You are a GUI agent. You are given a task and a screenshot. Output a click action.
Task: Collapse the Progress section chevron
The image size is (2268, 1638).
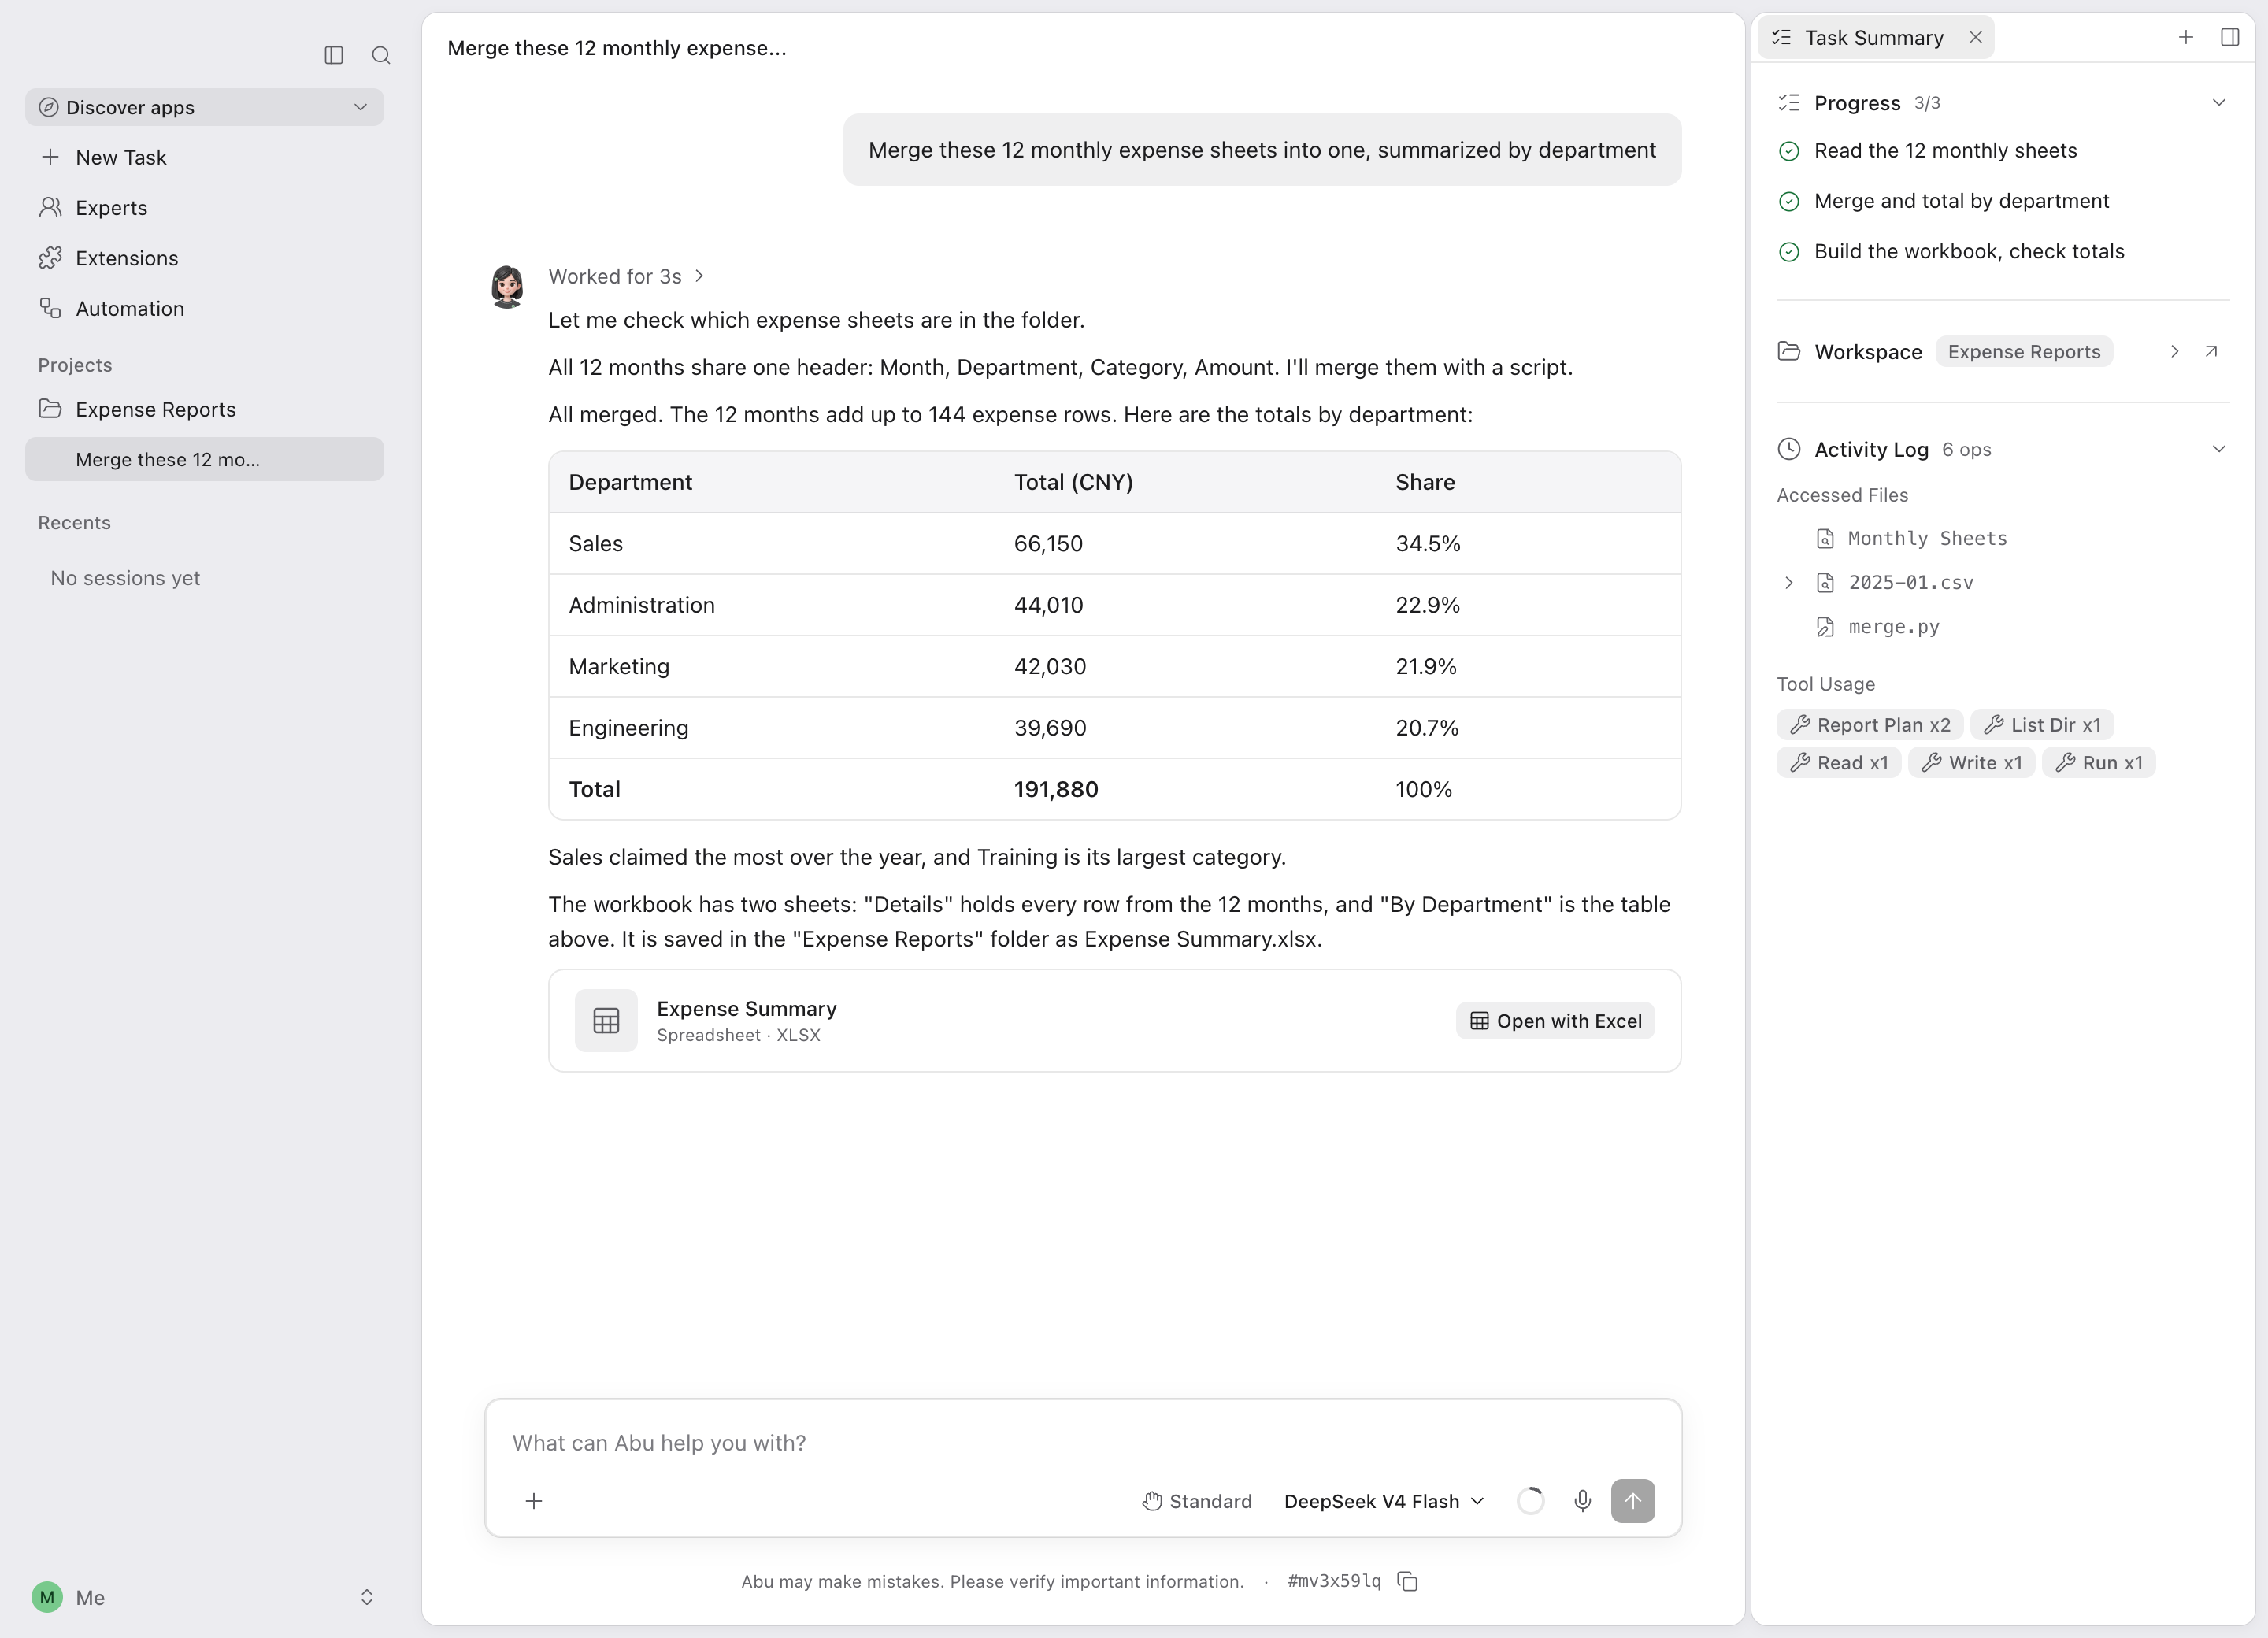click(x=2219, y=103)
